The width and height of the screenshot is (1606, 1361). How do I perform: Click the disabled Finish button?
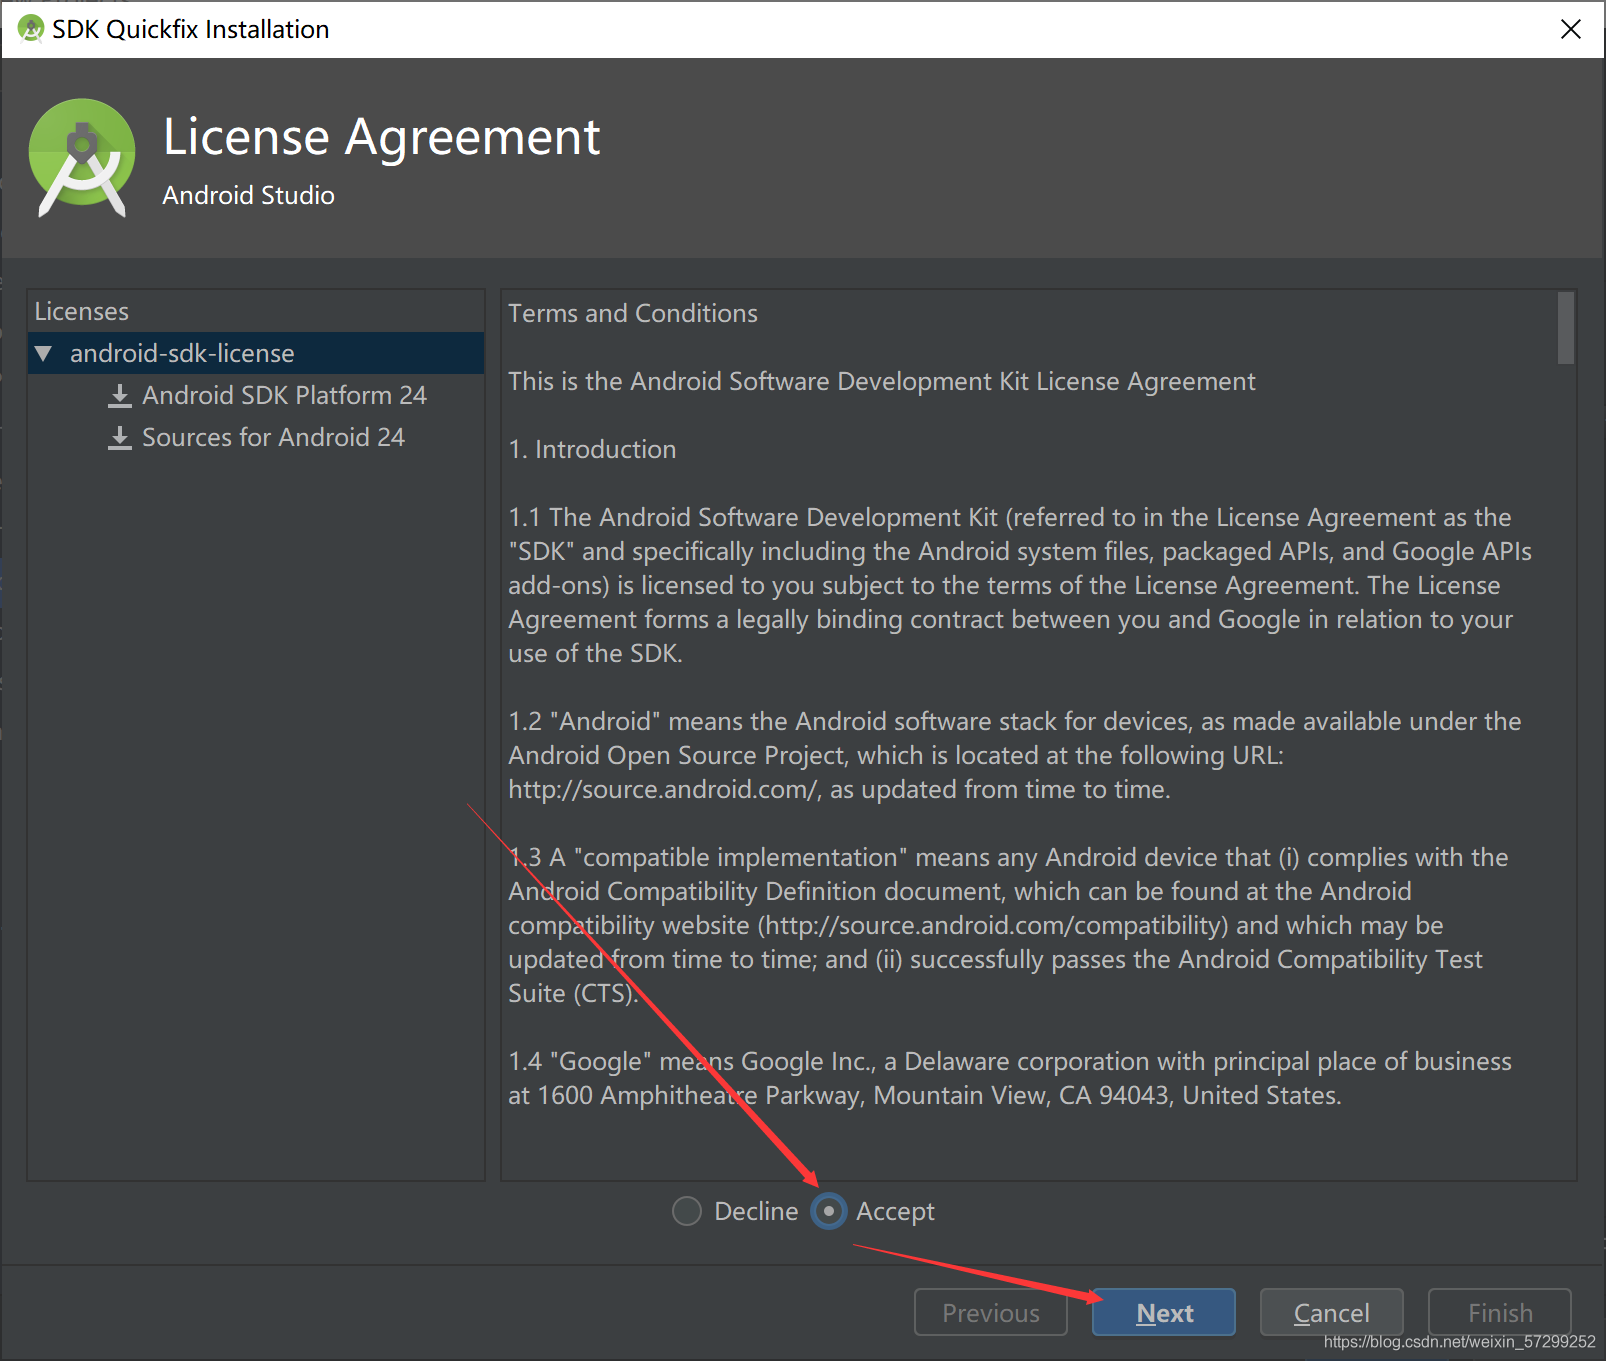1500,1312
